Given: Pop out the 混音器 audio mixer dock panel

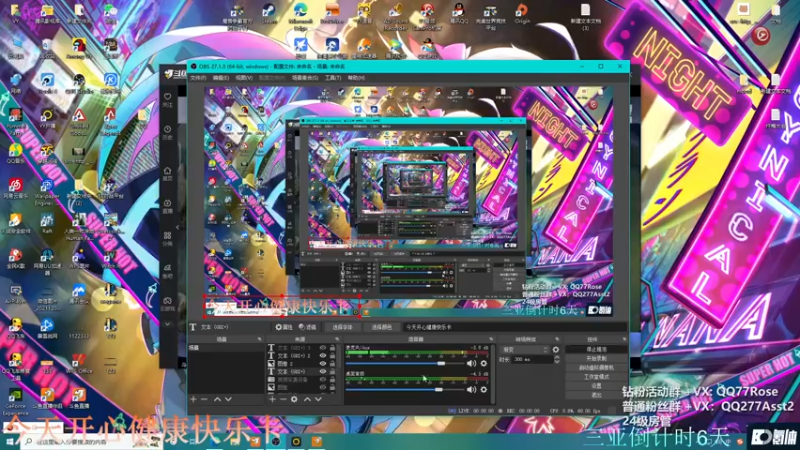Looking at the screenshot, I should pos(491,339).
